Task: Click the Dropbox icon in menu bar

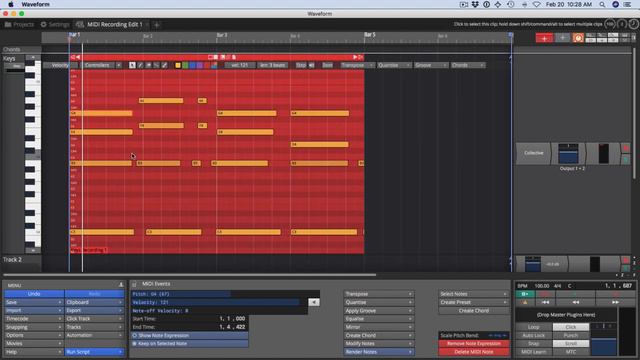Action: pos(475,4)
